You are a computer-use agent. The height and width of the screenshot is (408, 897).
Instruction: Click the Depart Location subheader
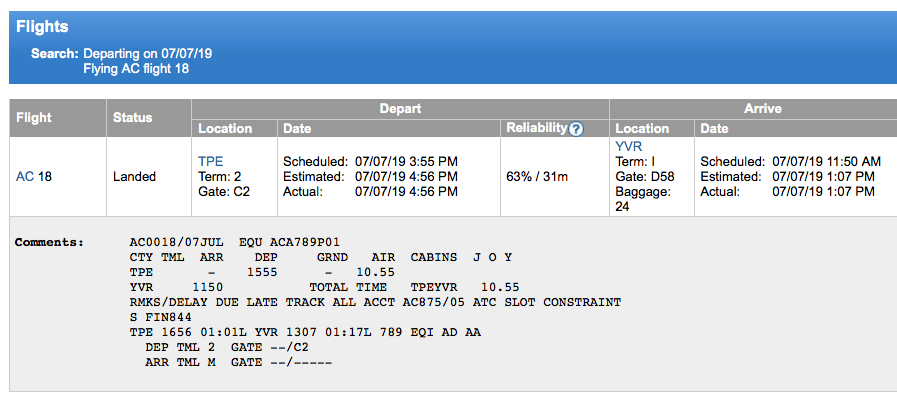[x=225, y=129]
